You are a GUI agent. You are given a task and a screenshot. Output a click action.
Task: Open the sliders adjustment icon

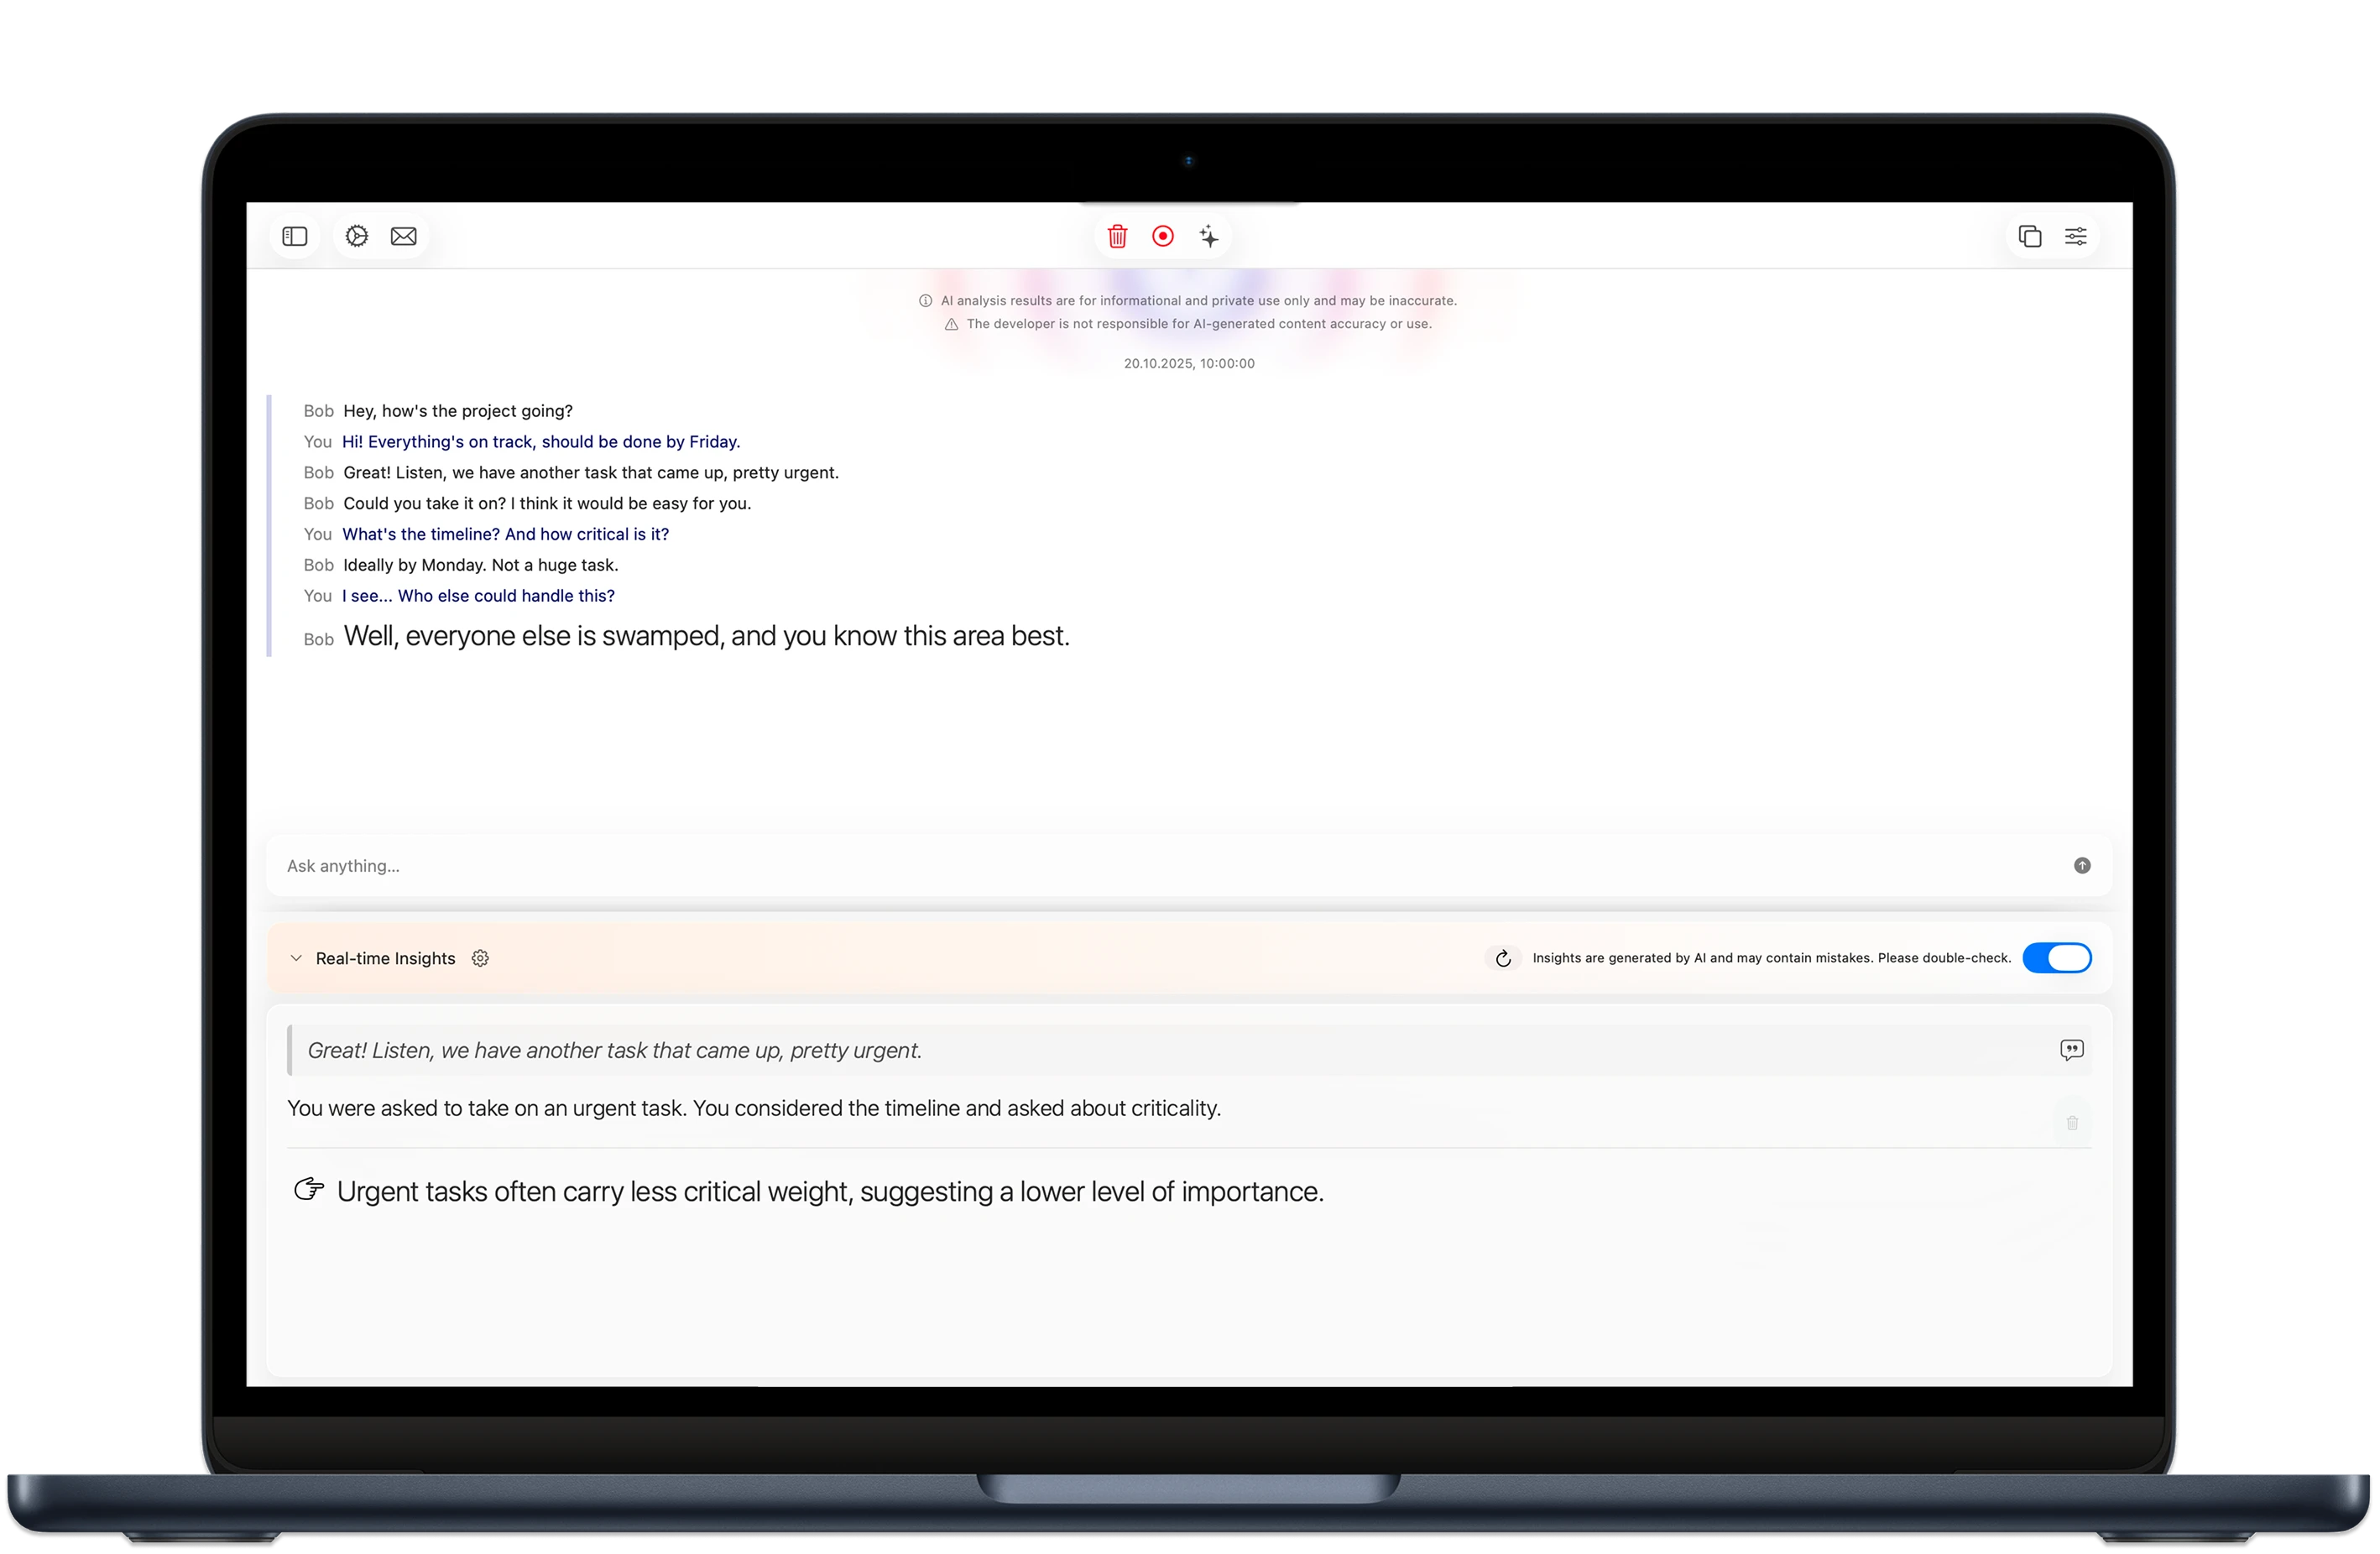tap(2076, 237)
